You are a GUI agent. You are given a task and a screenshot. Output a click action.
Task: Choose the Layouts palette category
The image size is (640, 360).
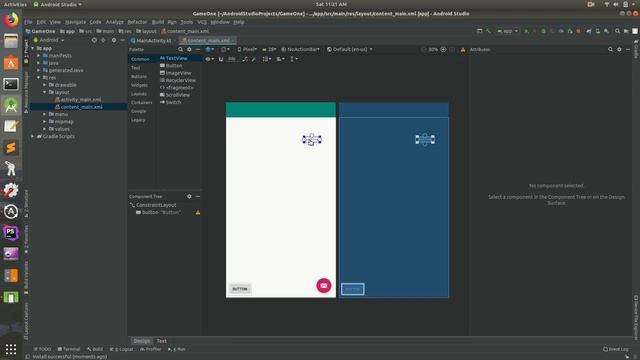coord(139,94)
